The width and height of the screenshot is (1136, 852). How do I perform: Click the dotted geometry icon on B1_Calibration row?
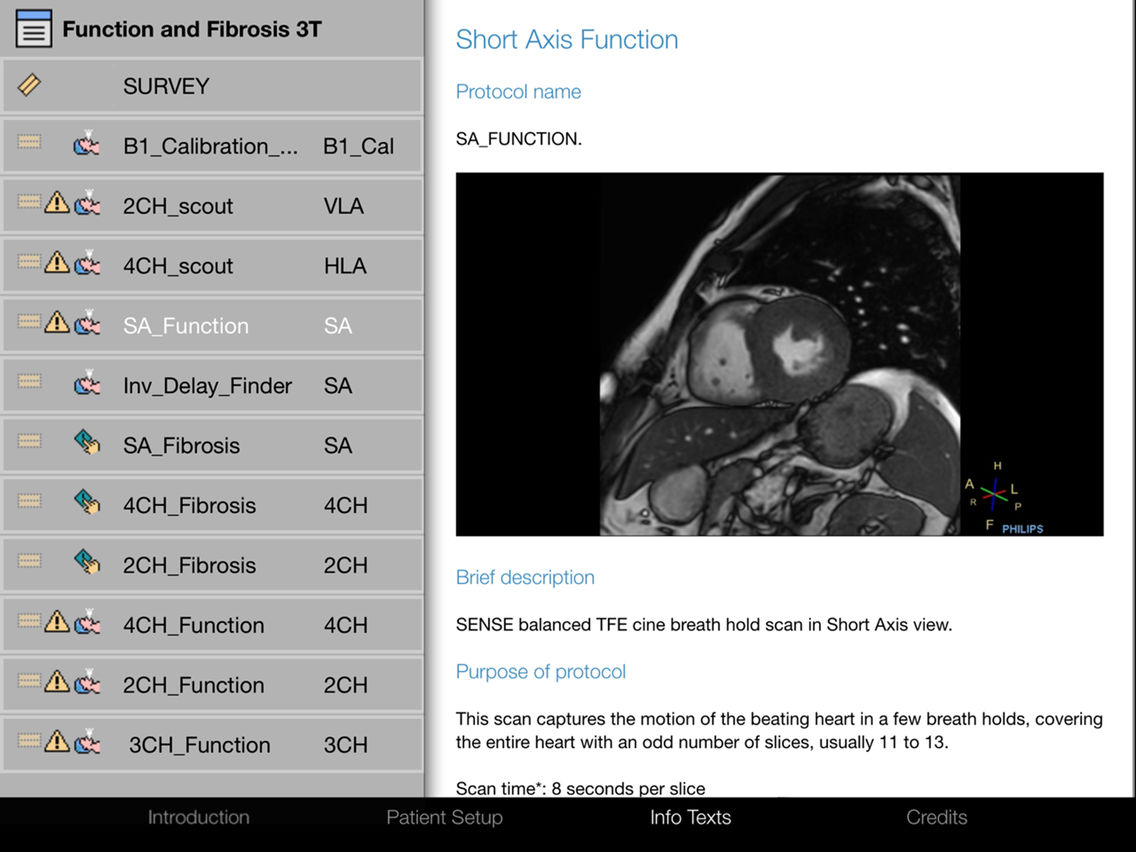tap(28, 143)
